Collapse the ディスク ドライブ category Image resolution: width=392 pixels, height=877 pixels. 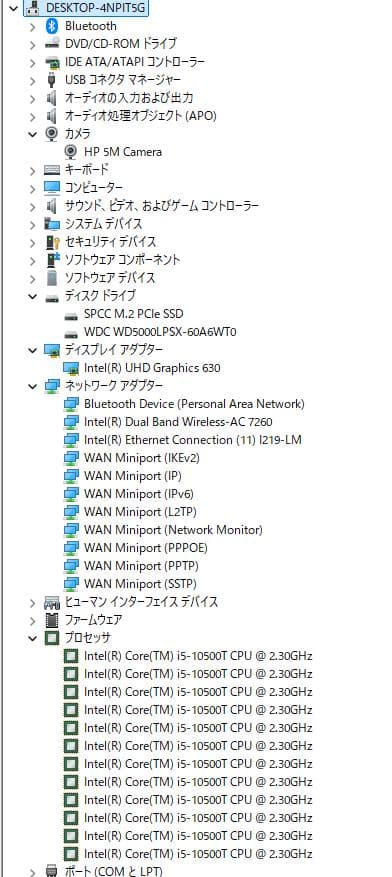coord(33,296)
